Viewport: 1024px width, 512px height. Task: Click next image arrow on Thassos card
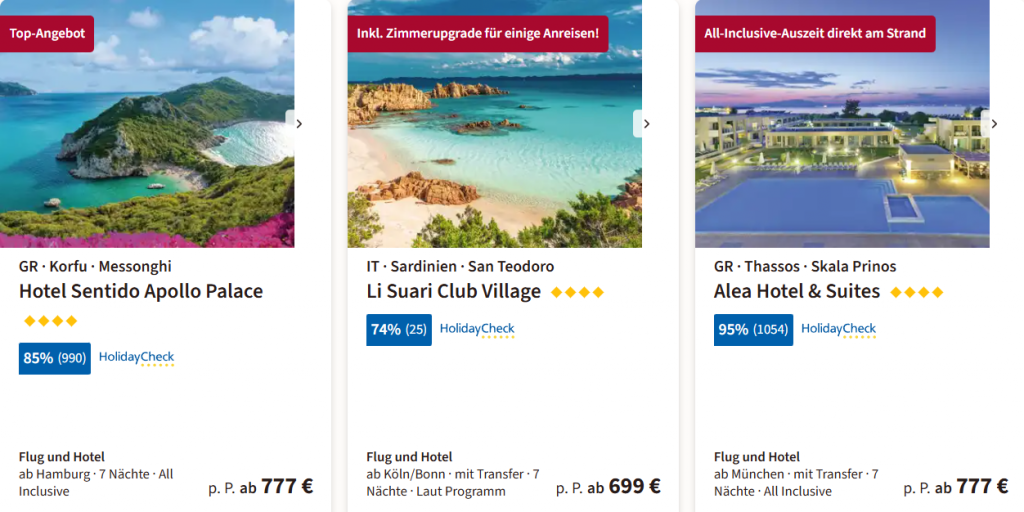click(993, 124)
